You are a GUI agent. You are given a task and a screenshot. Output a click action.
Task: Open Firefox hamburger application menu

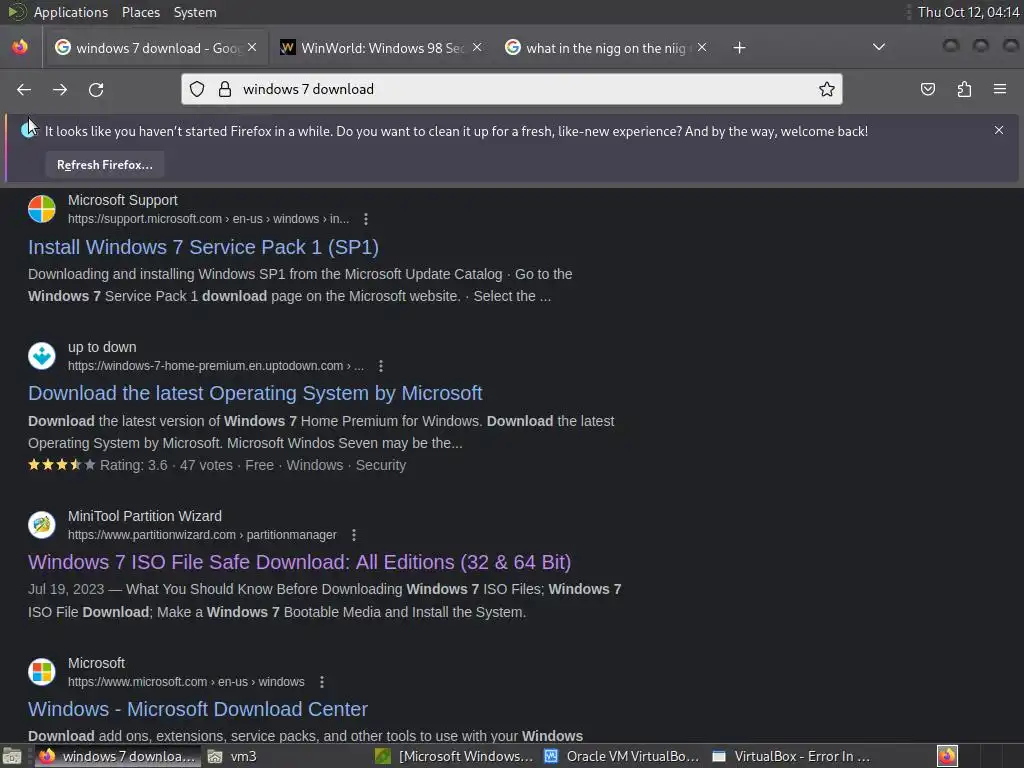(1000, 89)
